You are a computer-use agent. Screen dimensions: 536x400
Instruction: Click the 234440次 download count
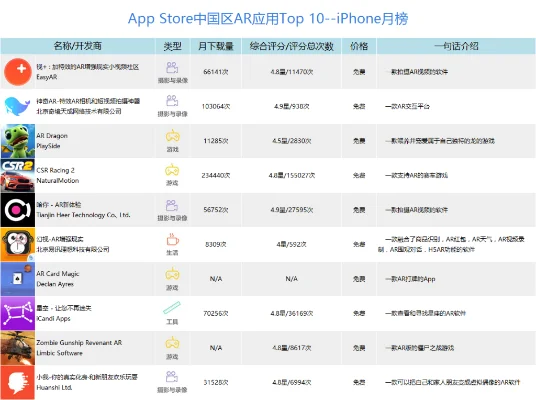click(x=216, y=175)
